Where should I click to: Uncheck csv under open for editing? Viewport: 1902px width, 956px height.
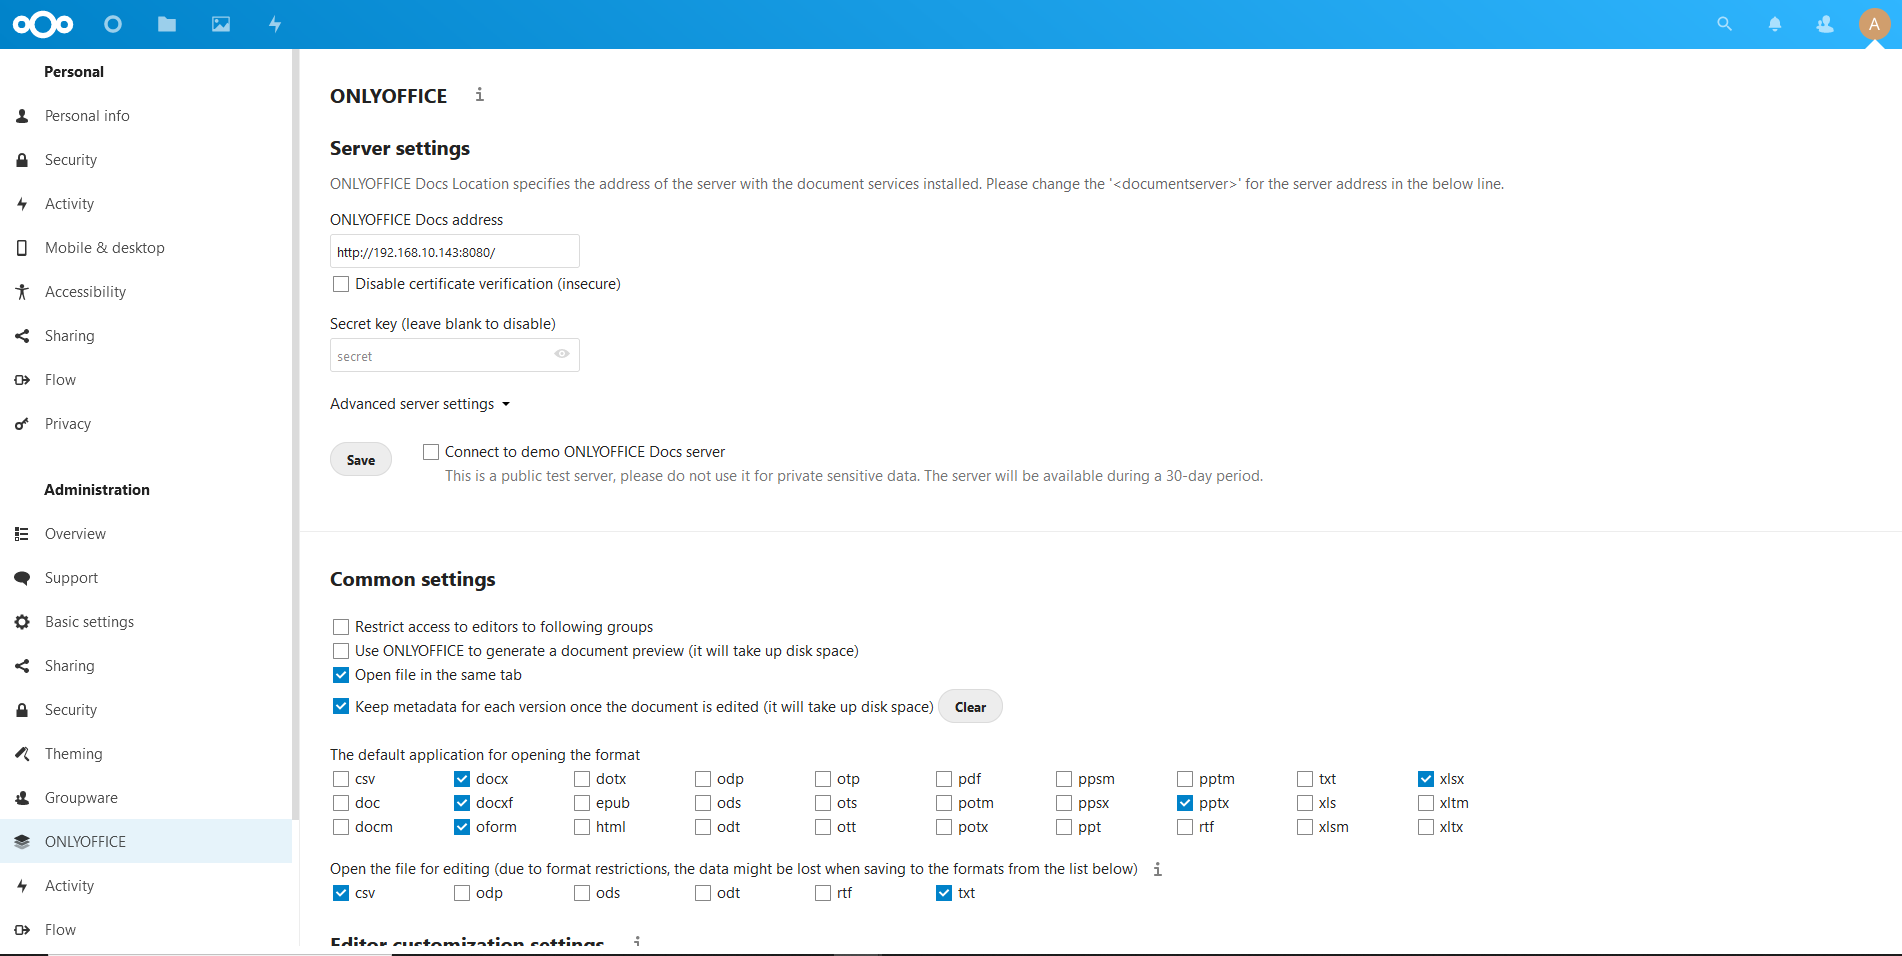pyautogui.click(x=341, y=893)
